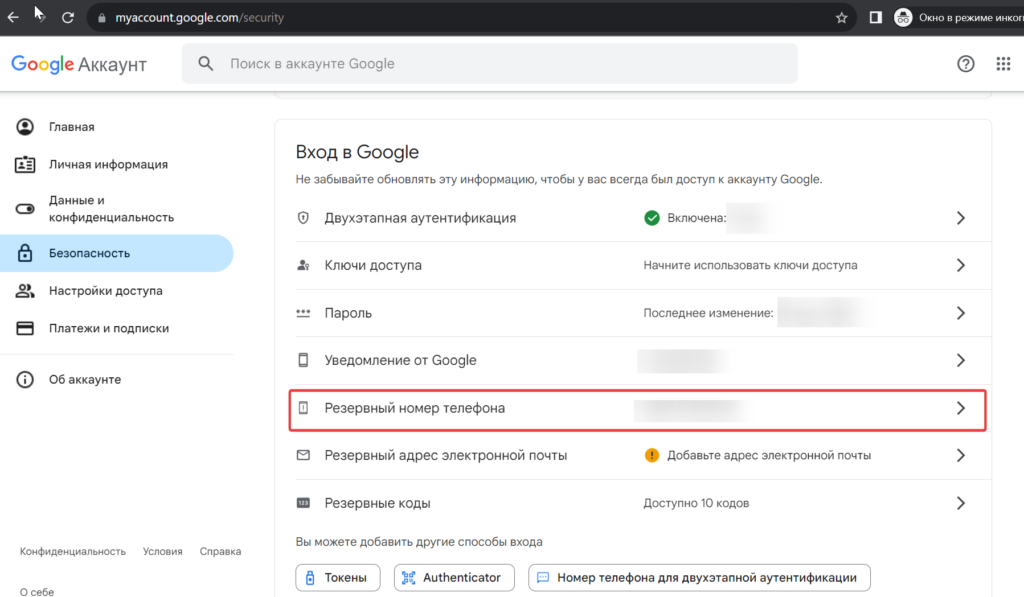Click the green check next to Включена

point(652,218)
